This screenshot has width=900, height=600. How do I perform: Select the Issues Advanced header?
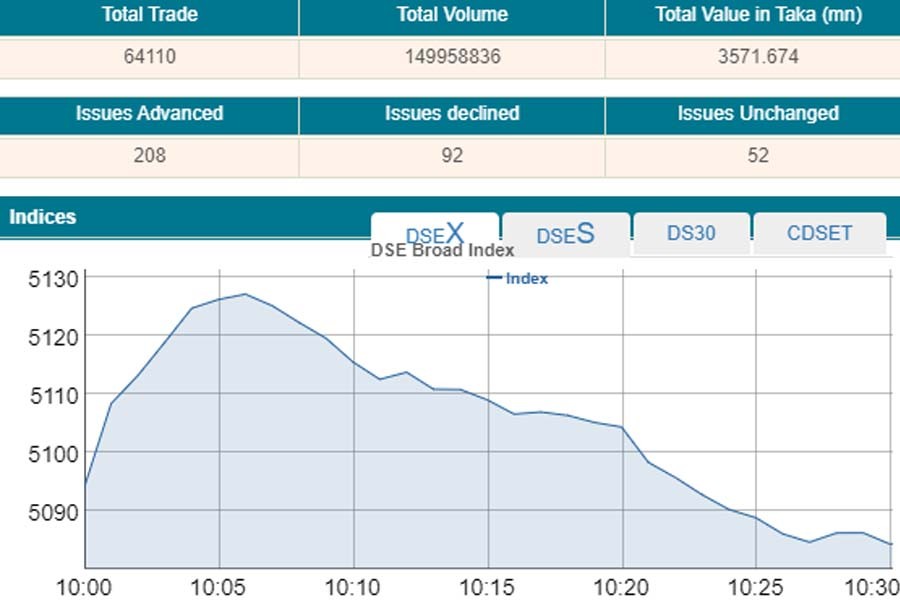149,114
